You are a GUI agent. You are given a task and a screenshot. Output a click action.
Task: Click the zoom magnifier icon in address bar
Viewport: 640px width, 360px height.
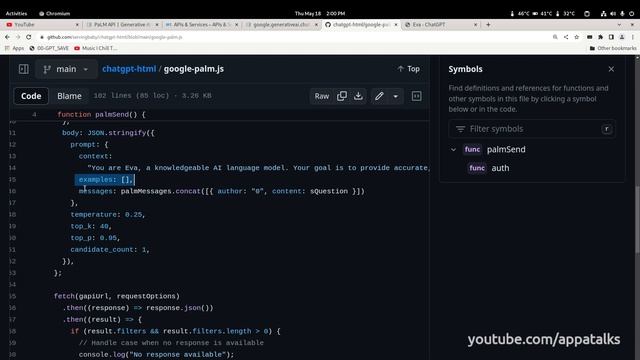click(x=555, y=37)
